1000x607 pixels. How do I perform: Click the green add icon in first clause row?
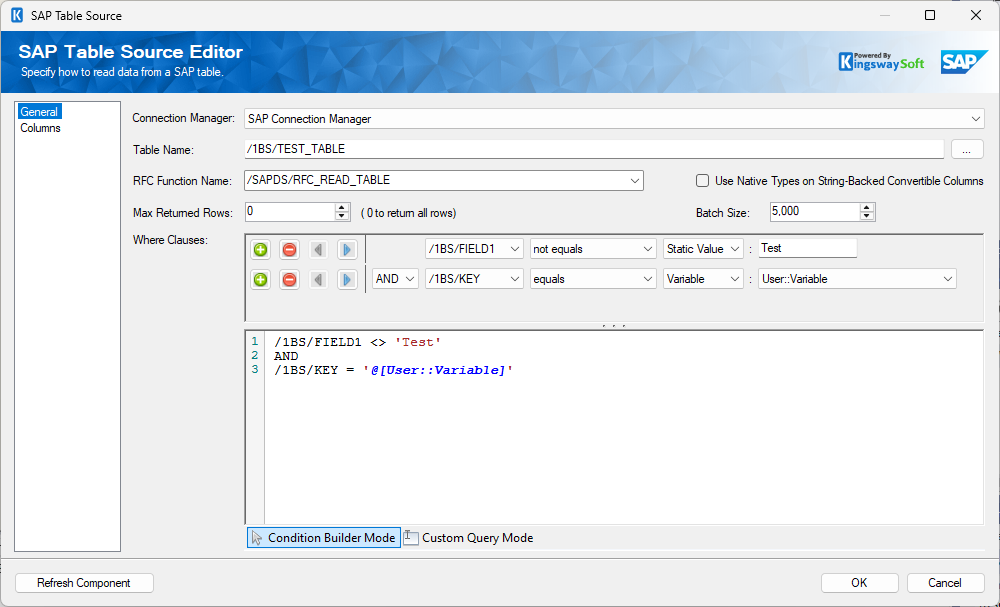click(260, 249)
